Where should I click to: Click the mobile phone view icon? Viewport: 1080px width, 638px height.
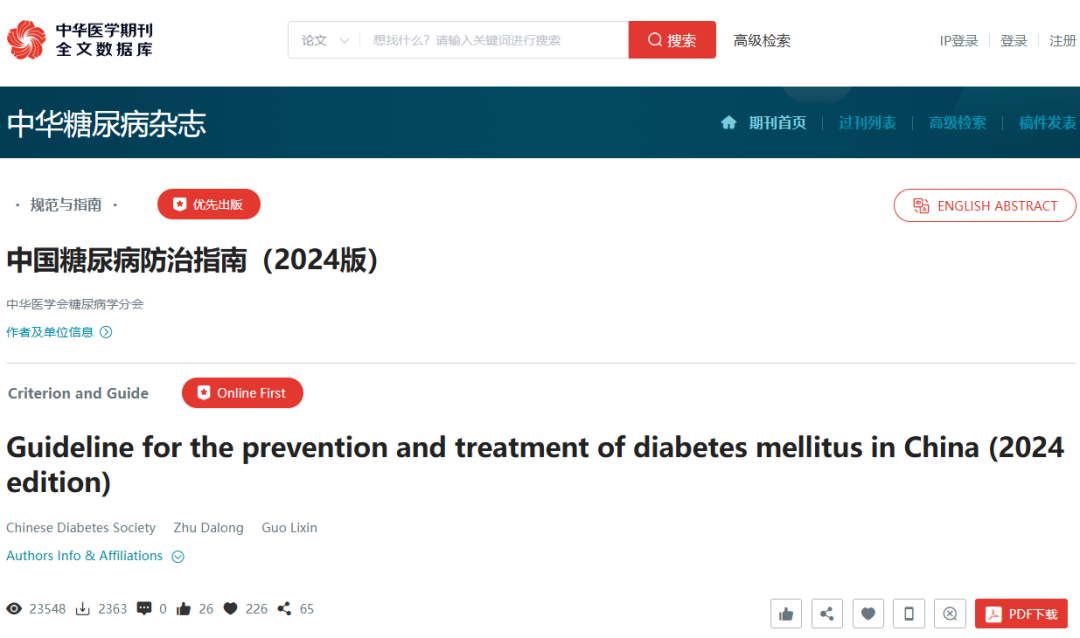pyautogui.click(x=909, y=613)
